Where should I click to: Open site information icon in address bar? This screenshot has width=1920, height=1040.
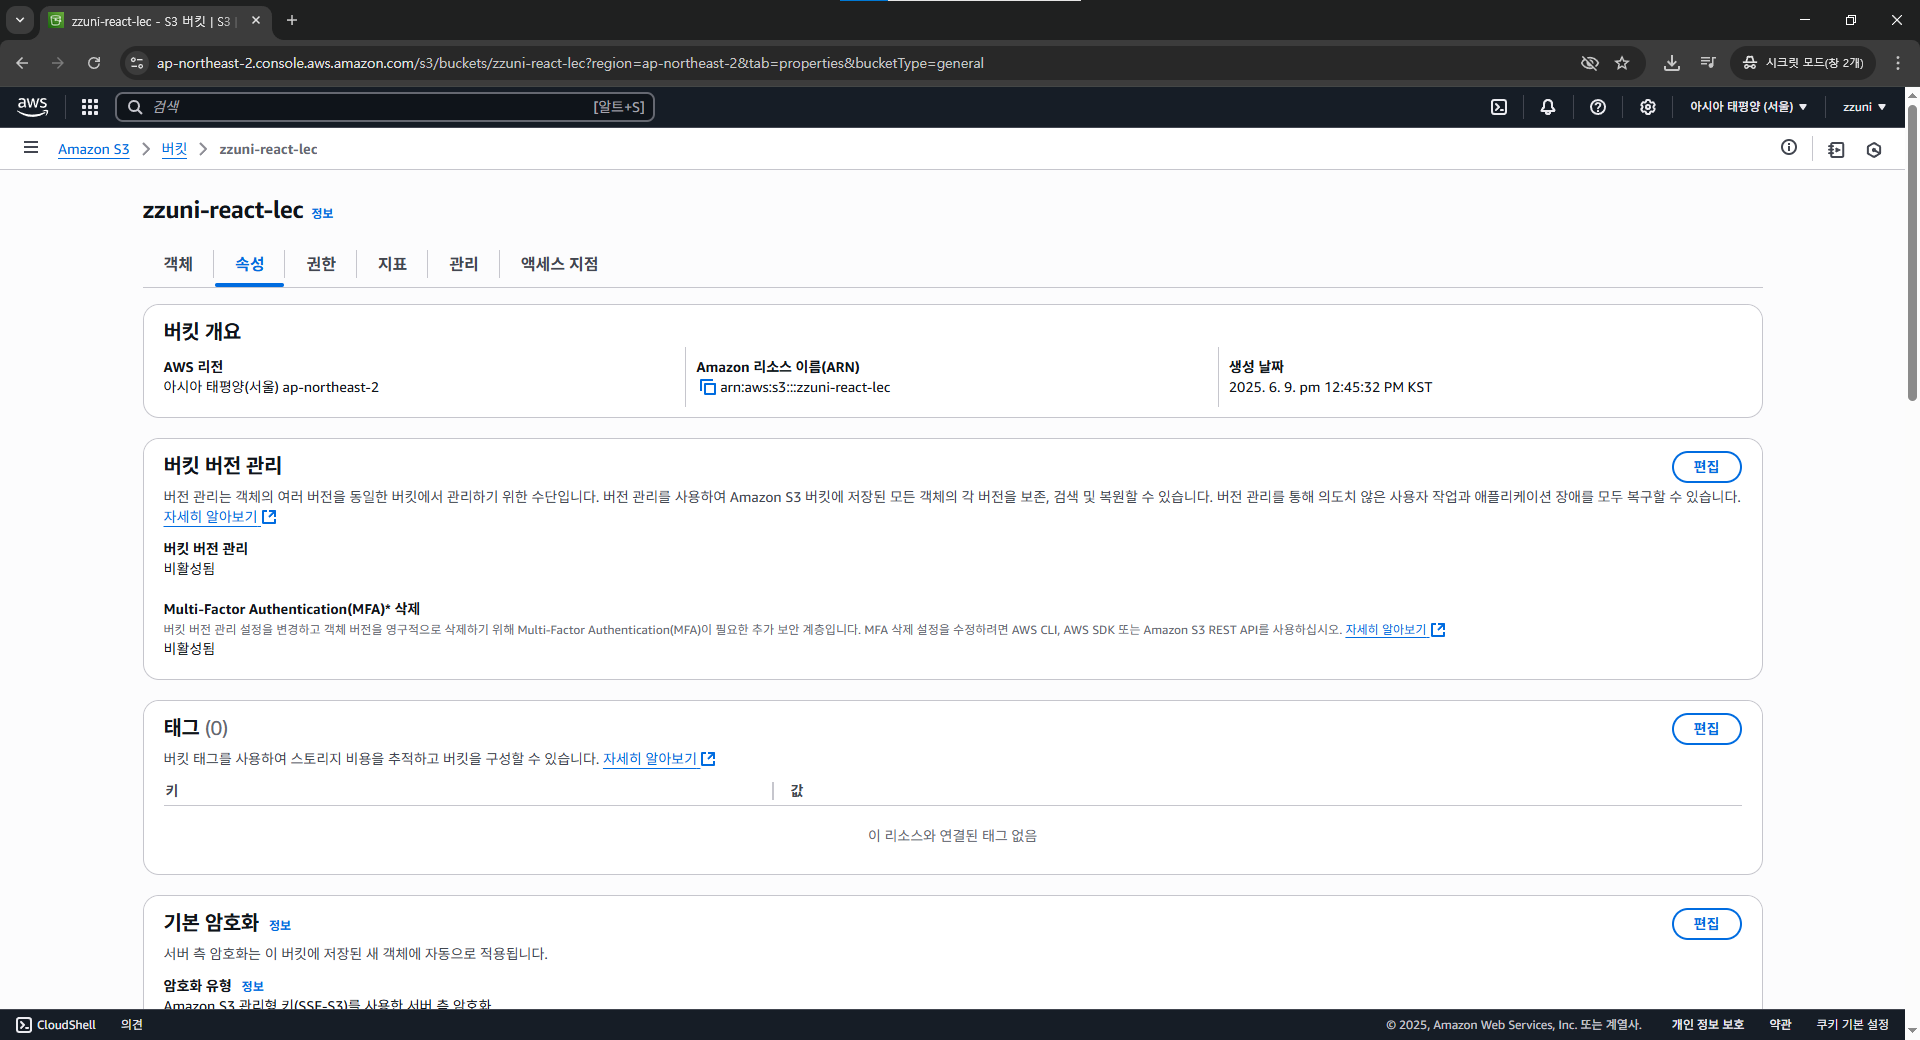click(x=137, y=63)
